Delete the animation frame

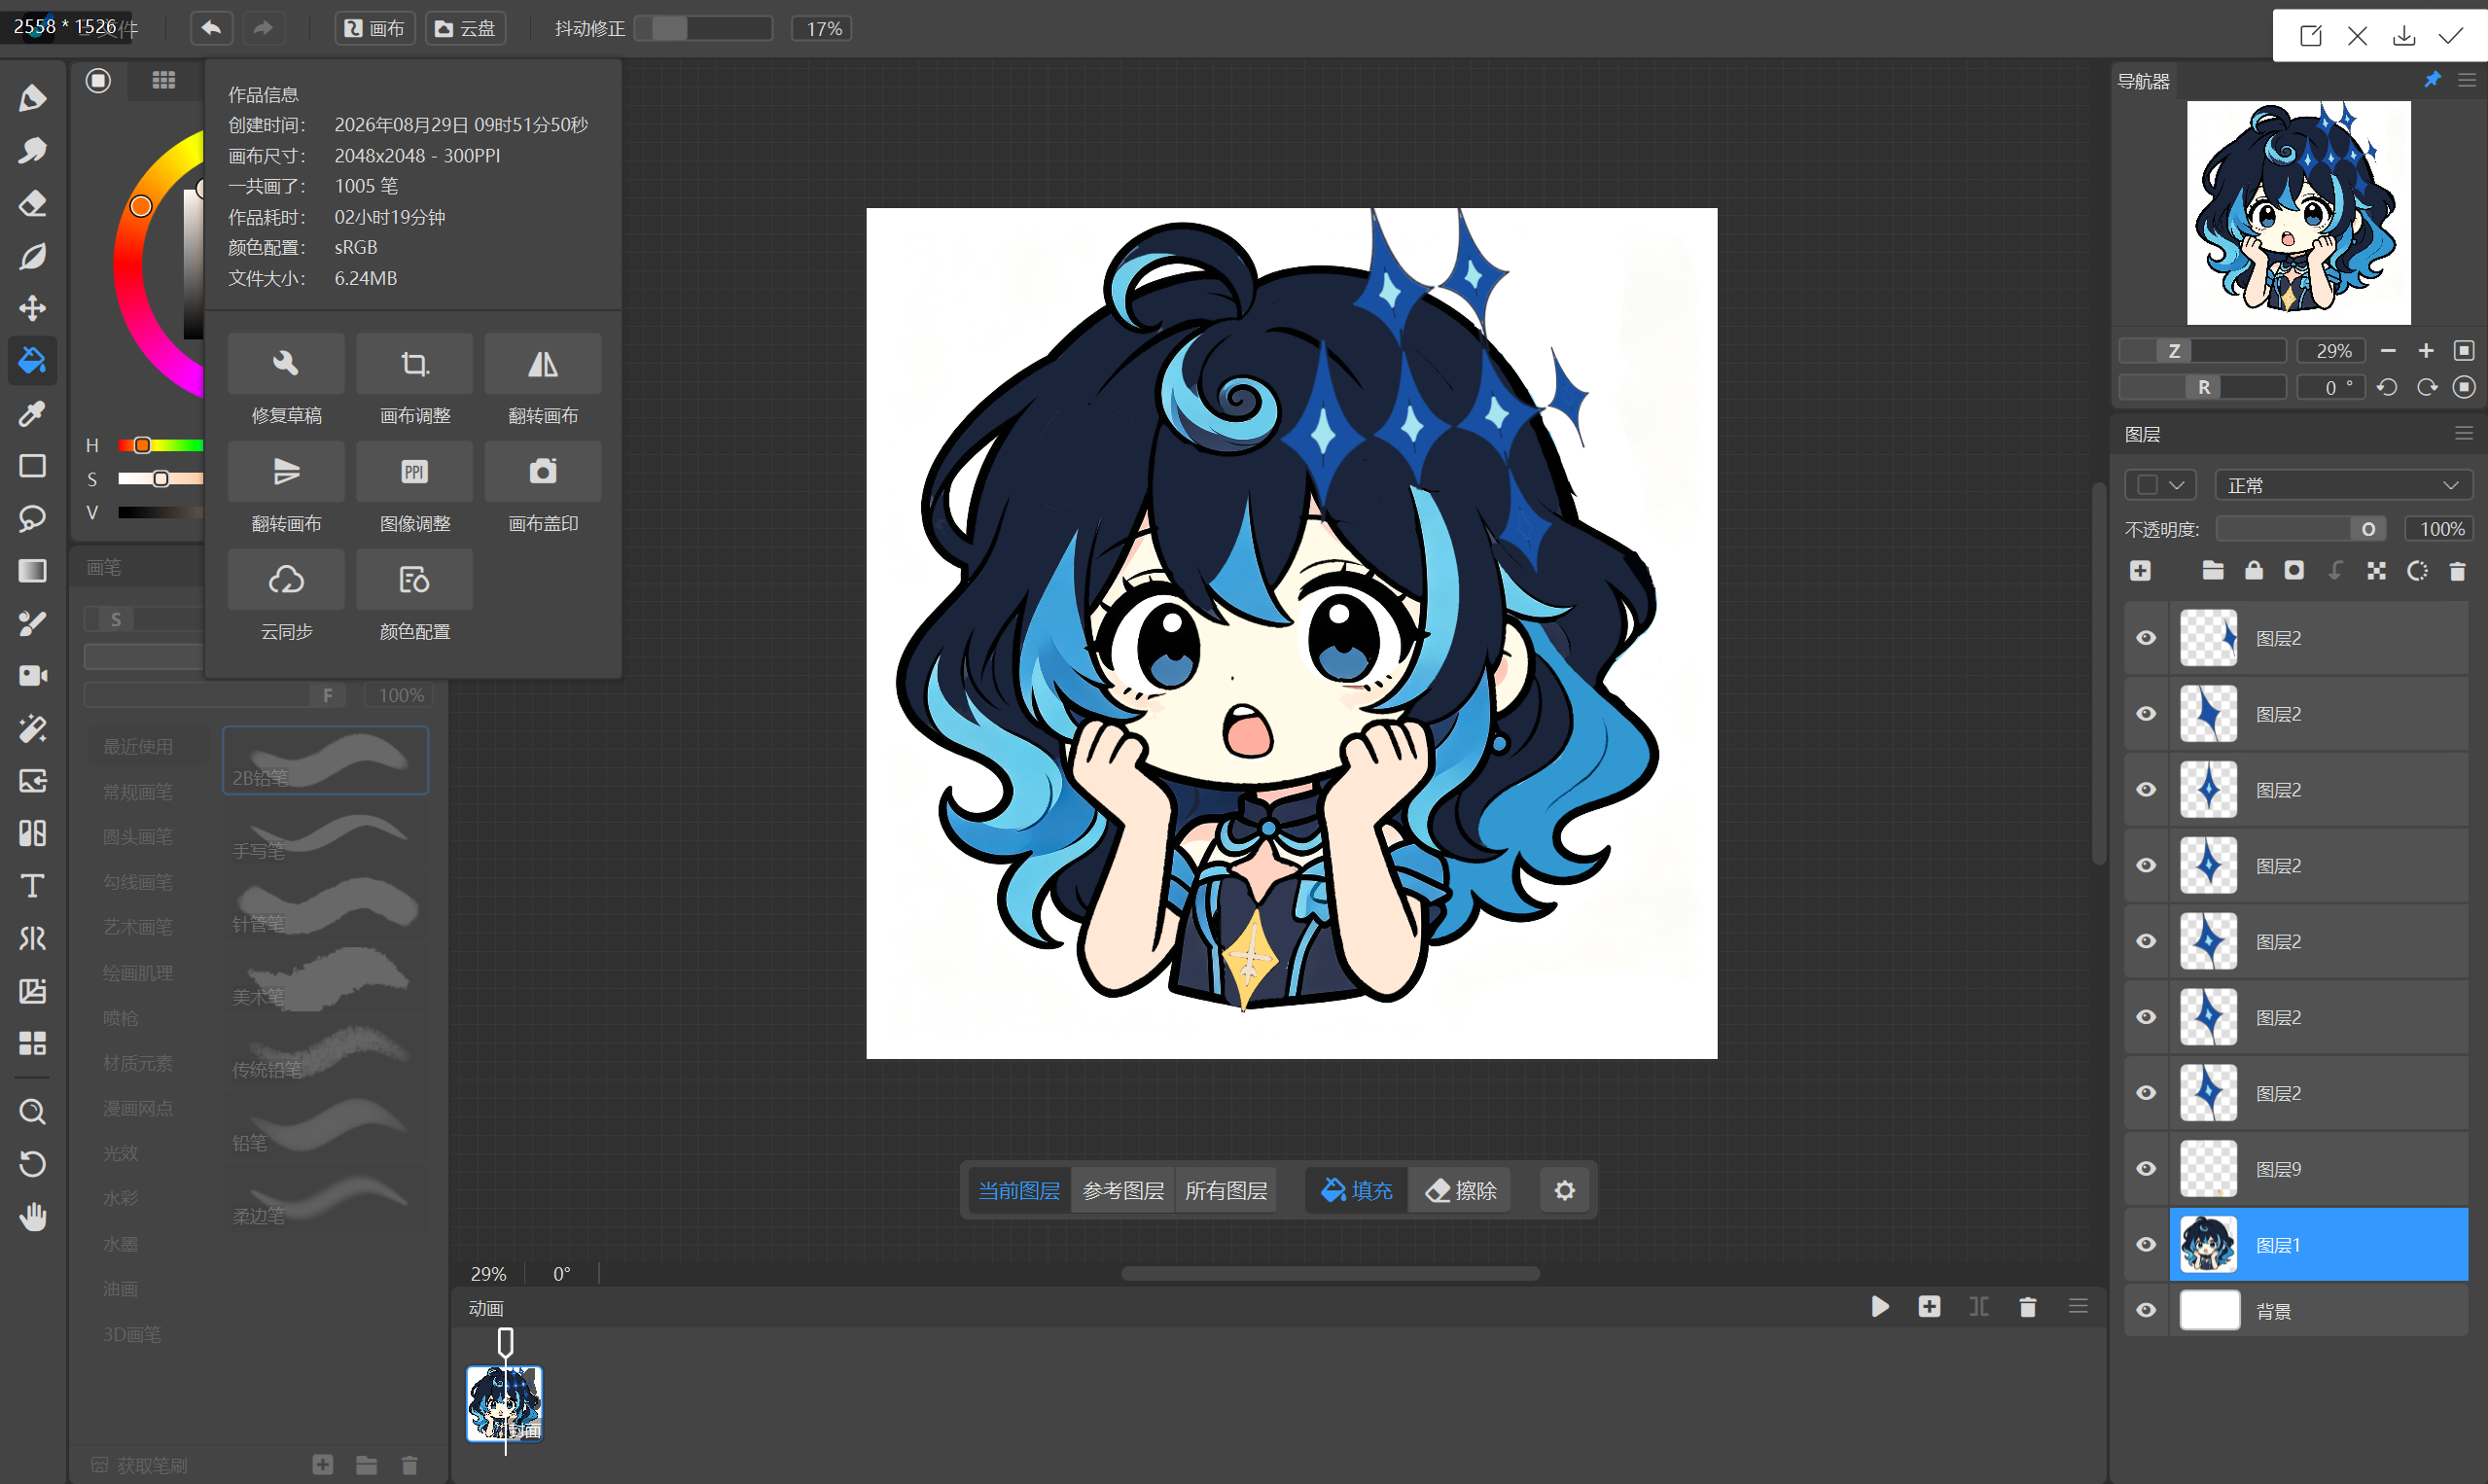pos(2028,1307)
